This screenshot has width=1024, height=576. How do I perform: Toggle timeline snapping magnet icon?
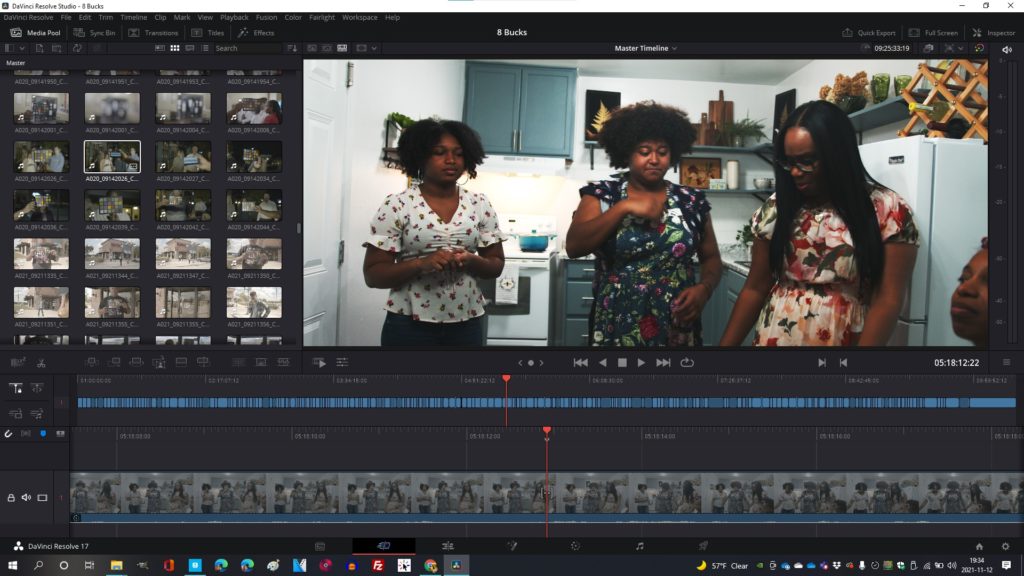pos(9,433)
